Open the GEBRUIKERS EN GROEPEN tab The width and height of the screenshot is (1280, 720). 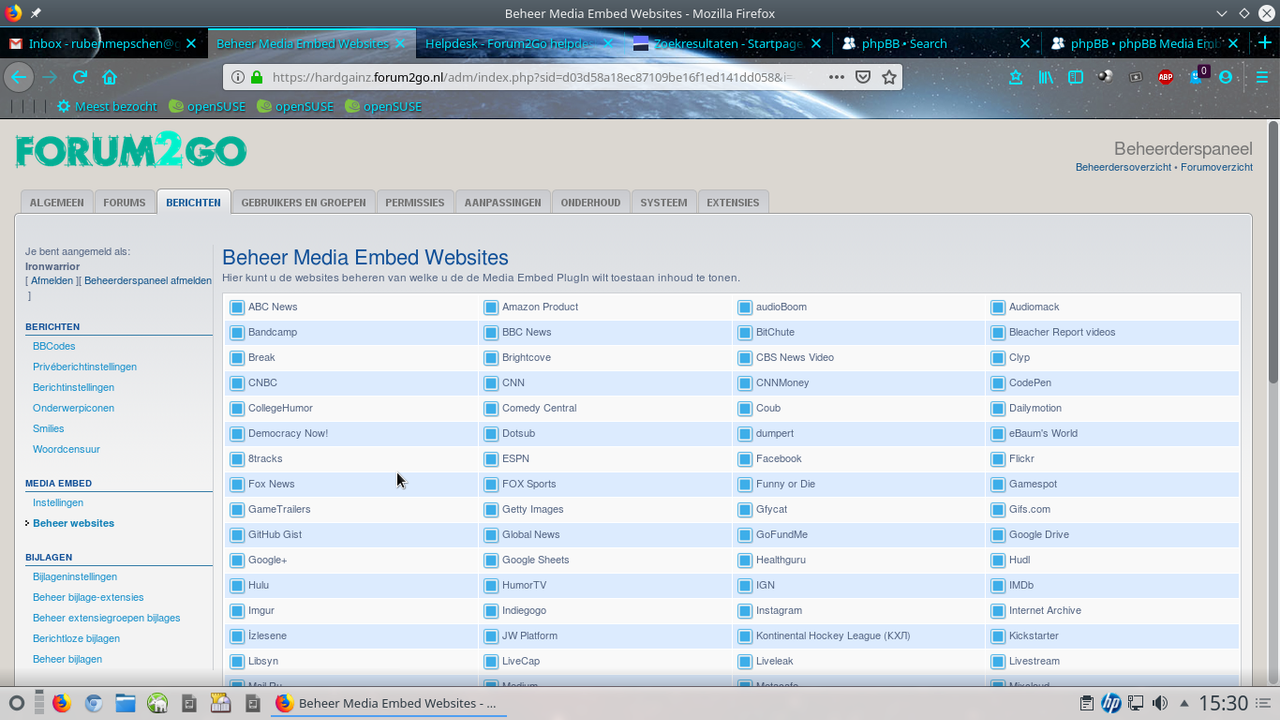(x=303, y=202)
